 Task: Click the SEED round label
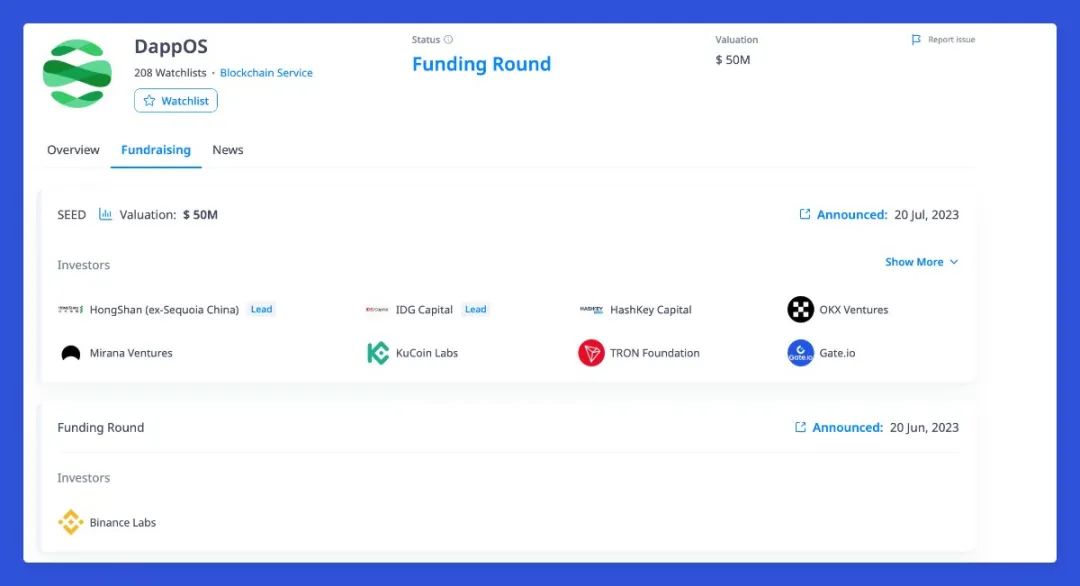[72, 215]
